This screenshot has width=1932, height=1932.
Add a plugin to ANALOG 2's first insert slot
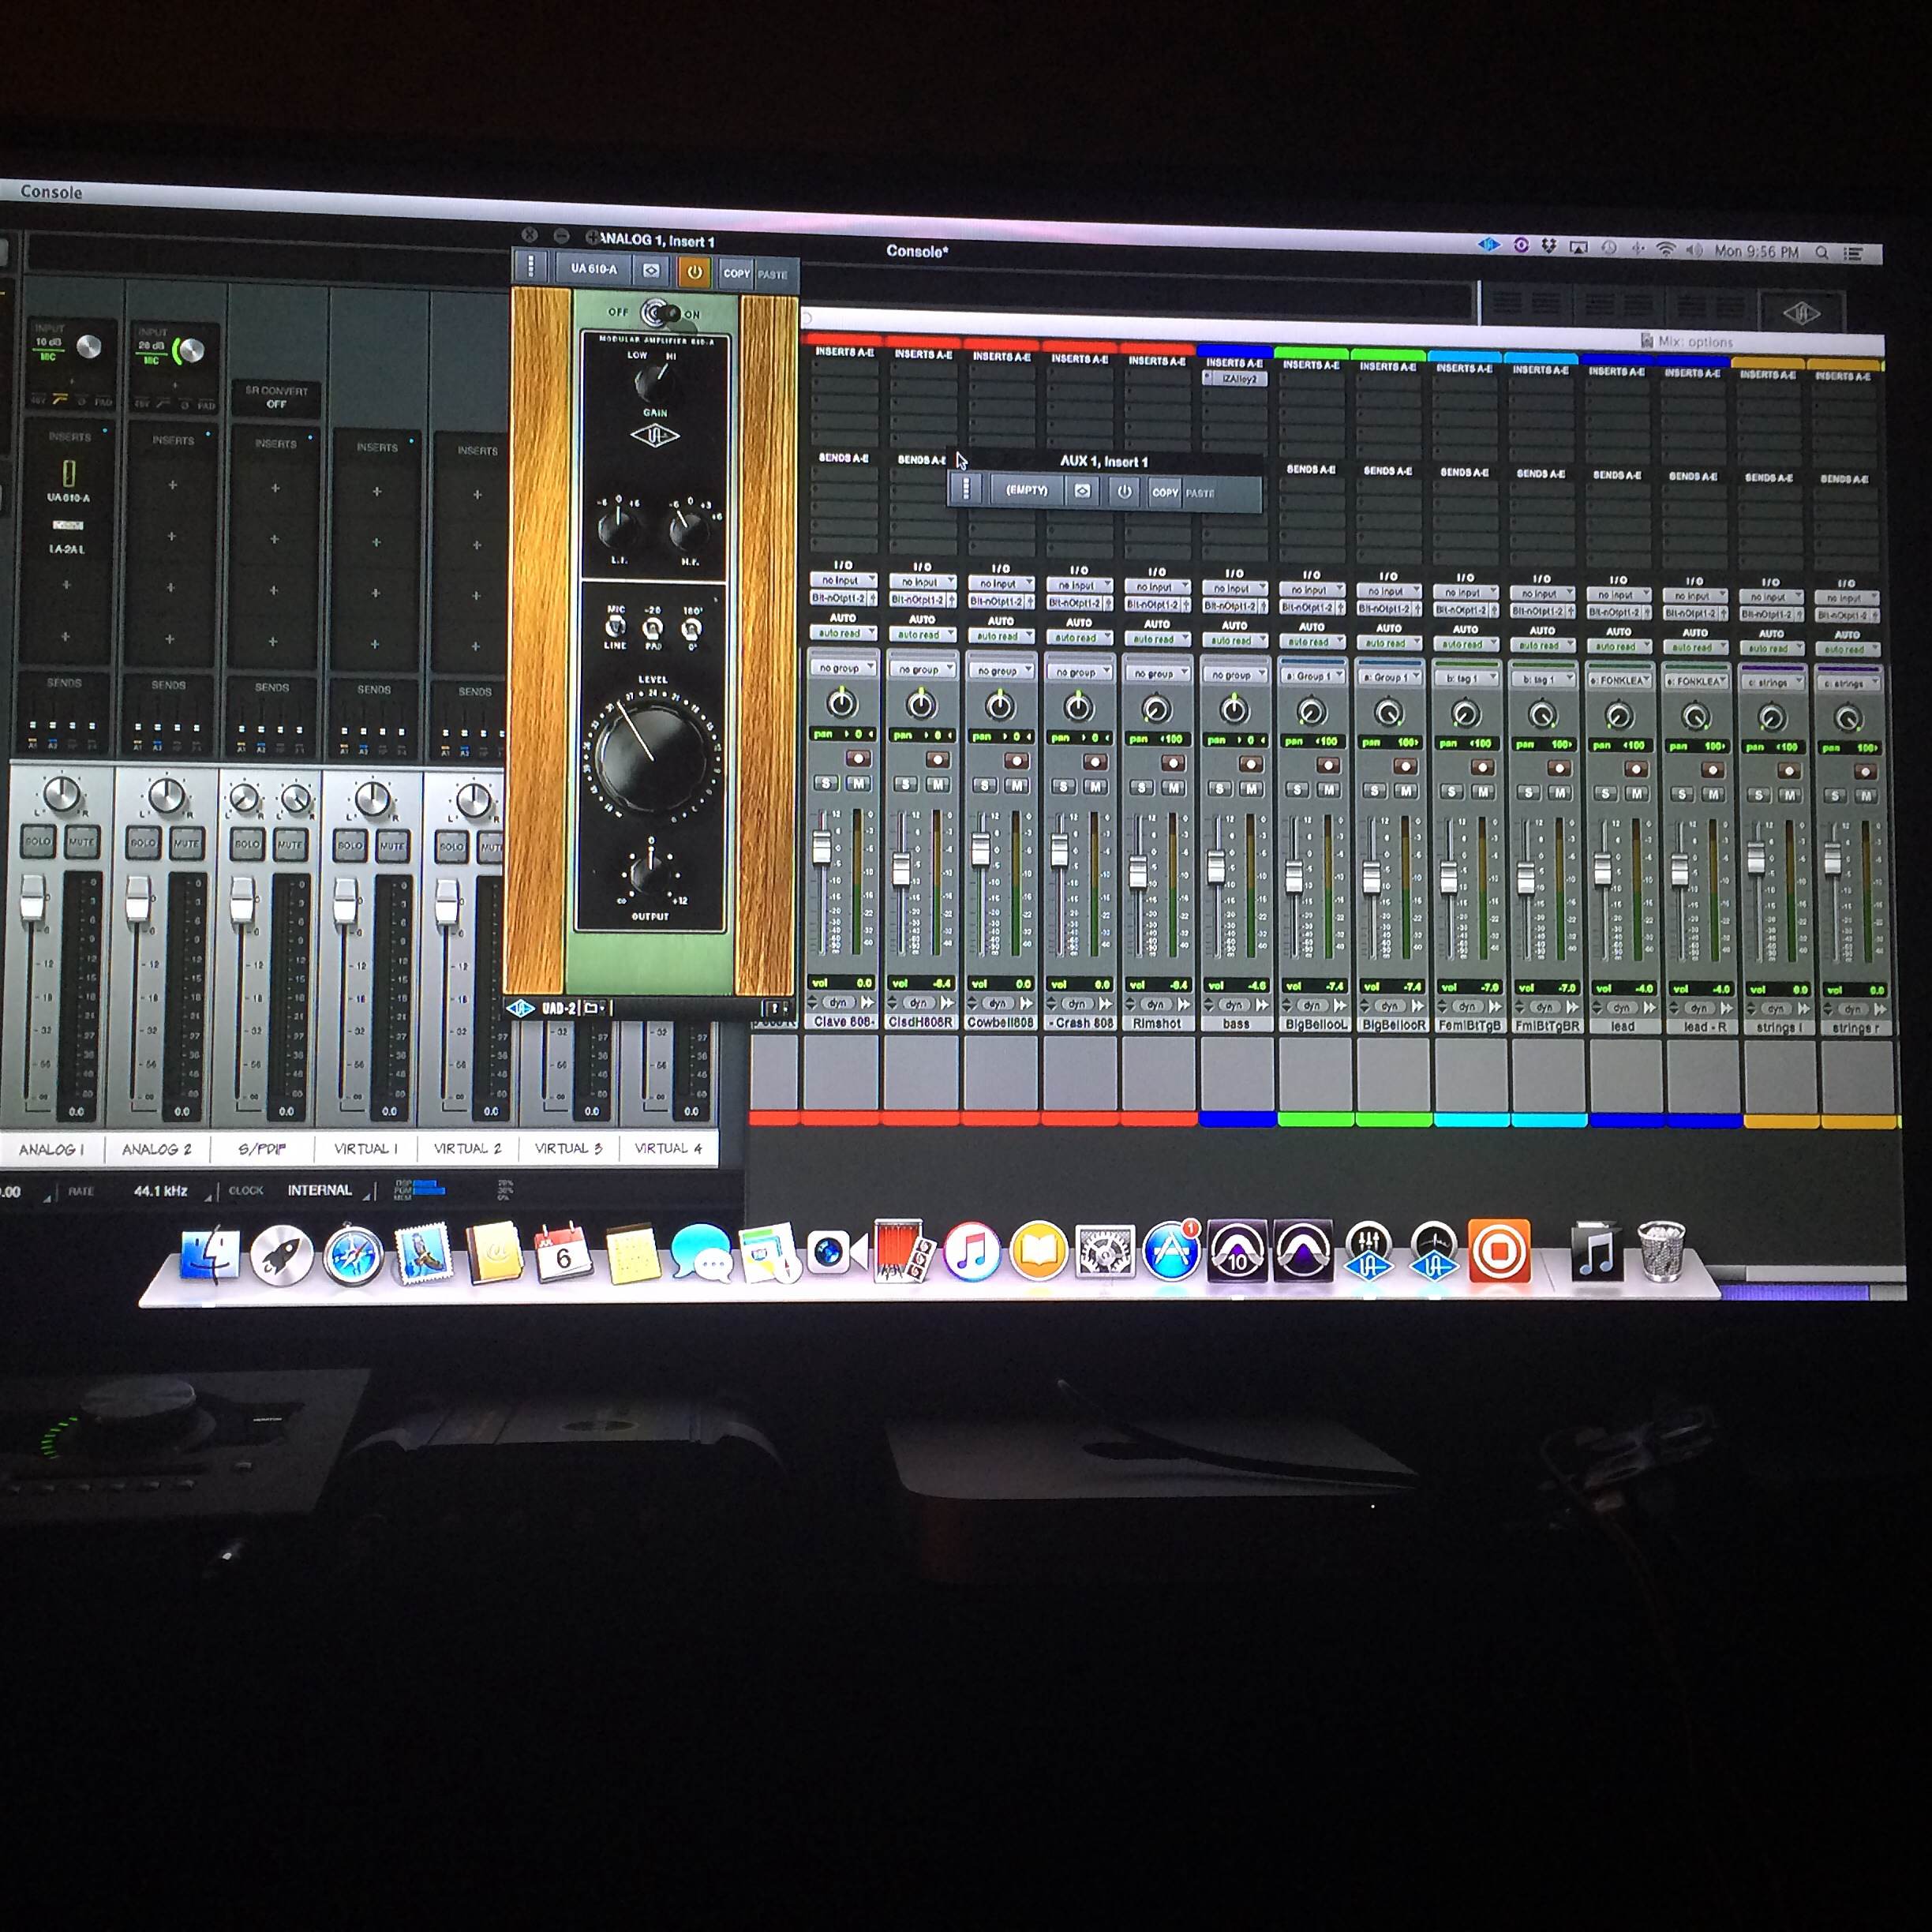172,485
